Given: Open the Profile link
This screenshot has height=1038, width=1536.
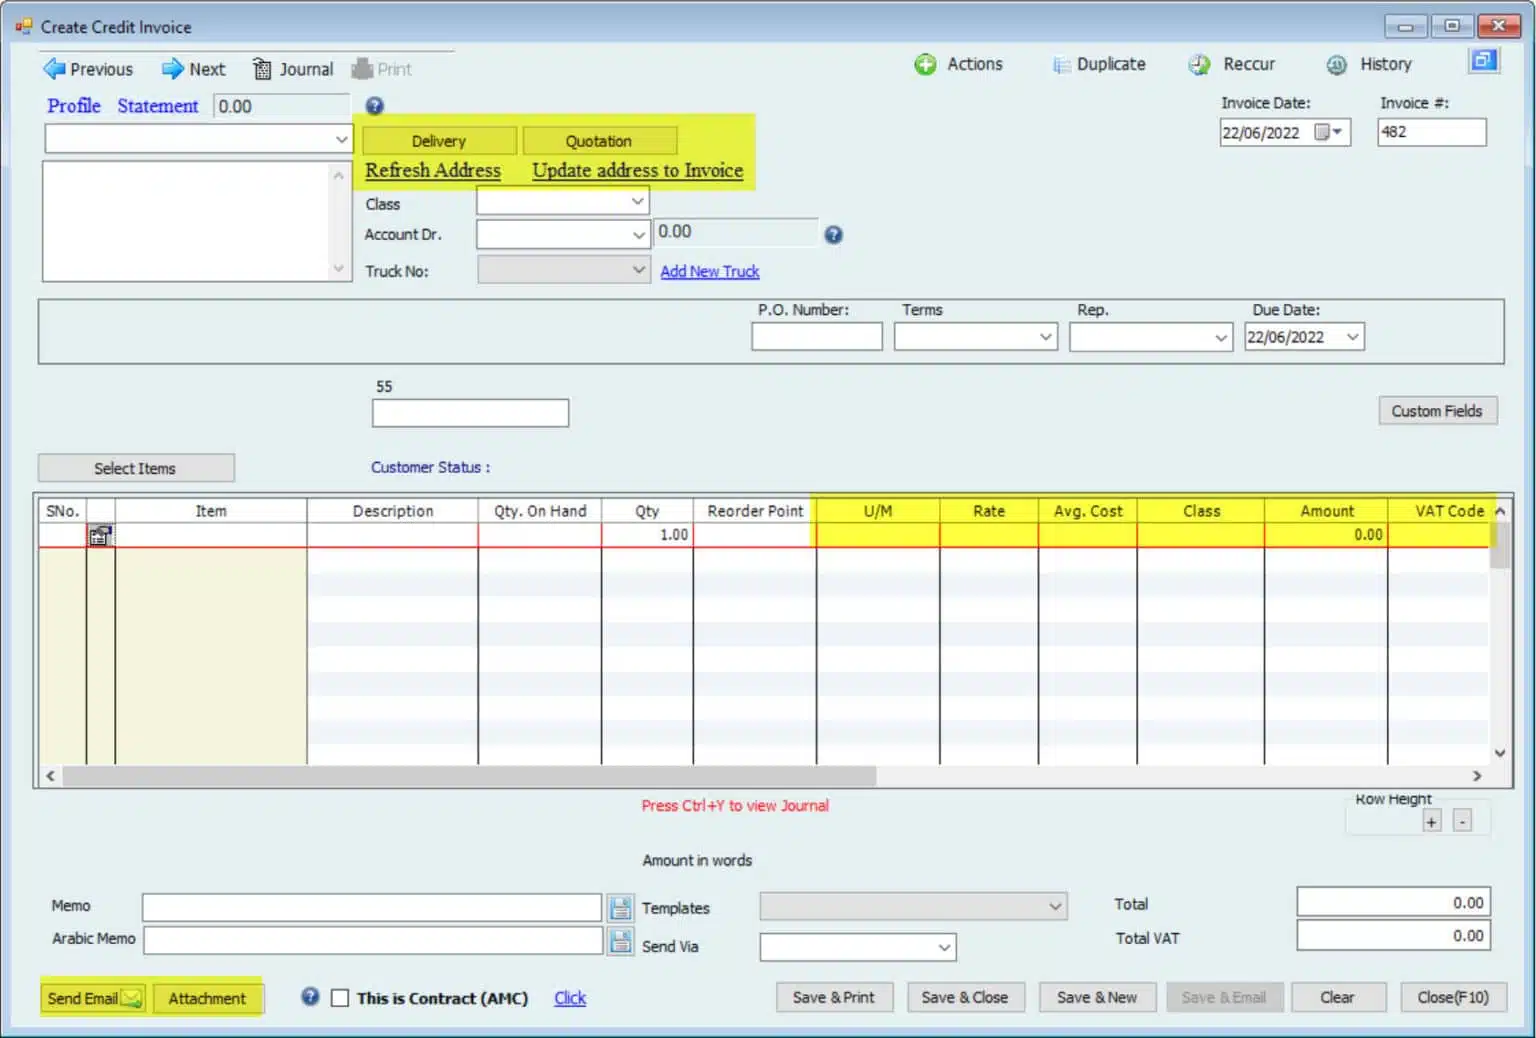Looking at the screenshot, I should 74,106.
